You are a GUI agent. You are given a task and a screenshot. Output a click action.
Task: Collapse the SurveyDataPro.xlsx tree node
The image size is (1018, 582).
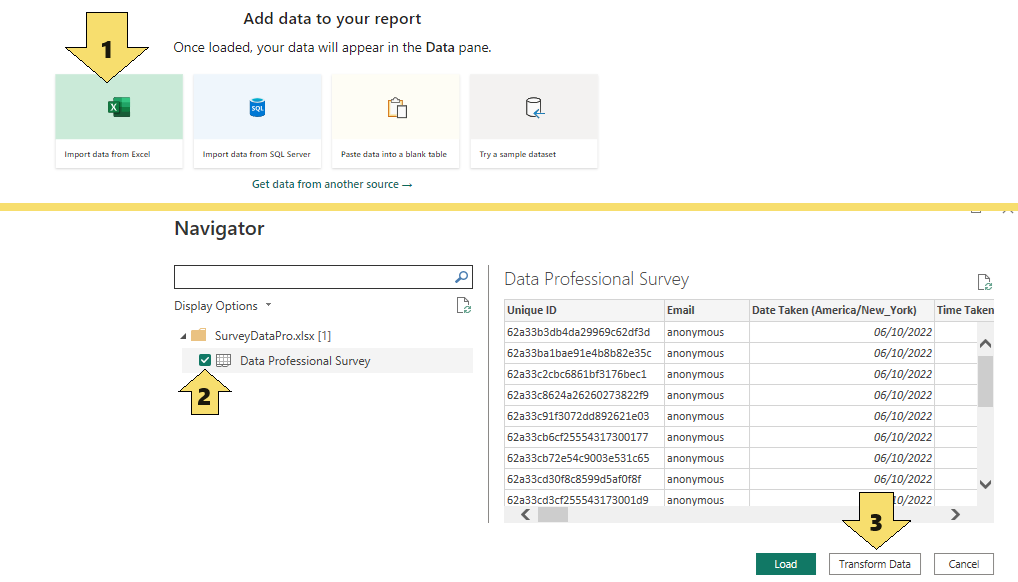(x=183, y=336)
